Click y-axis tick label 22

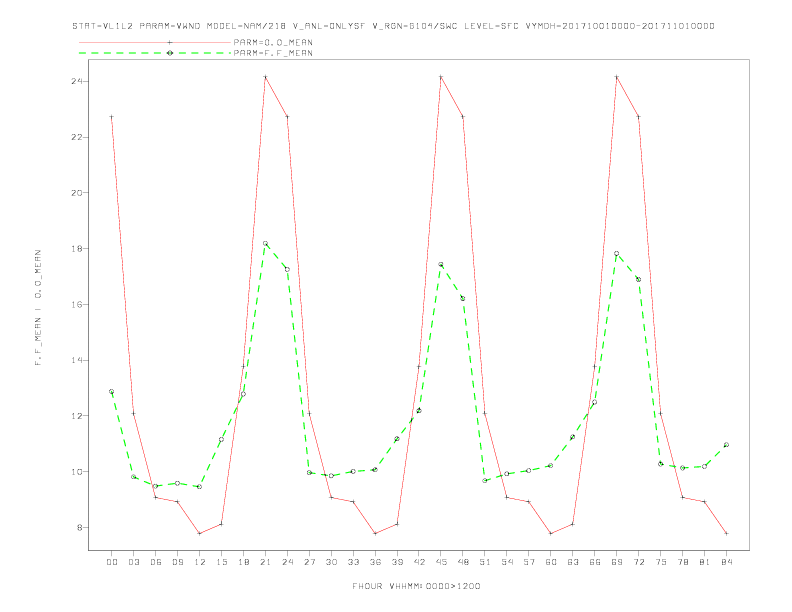coord(76,137)
